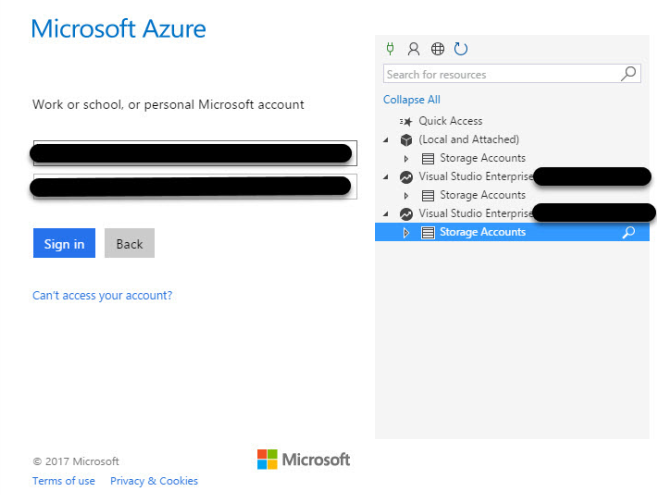Expand Storage Accounts under Local and Attached
The width and height of the screenshot is (658, 495).
coord(406,158)
